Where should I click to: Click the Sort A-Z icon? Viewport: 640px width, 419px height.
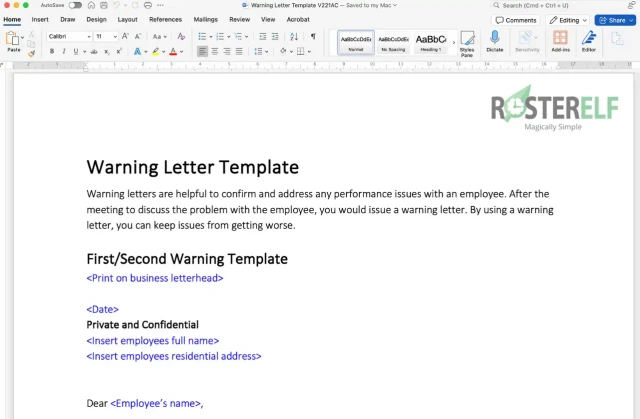294,36
